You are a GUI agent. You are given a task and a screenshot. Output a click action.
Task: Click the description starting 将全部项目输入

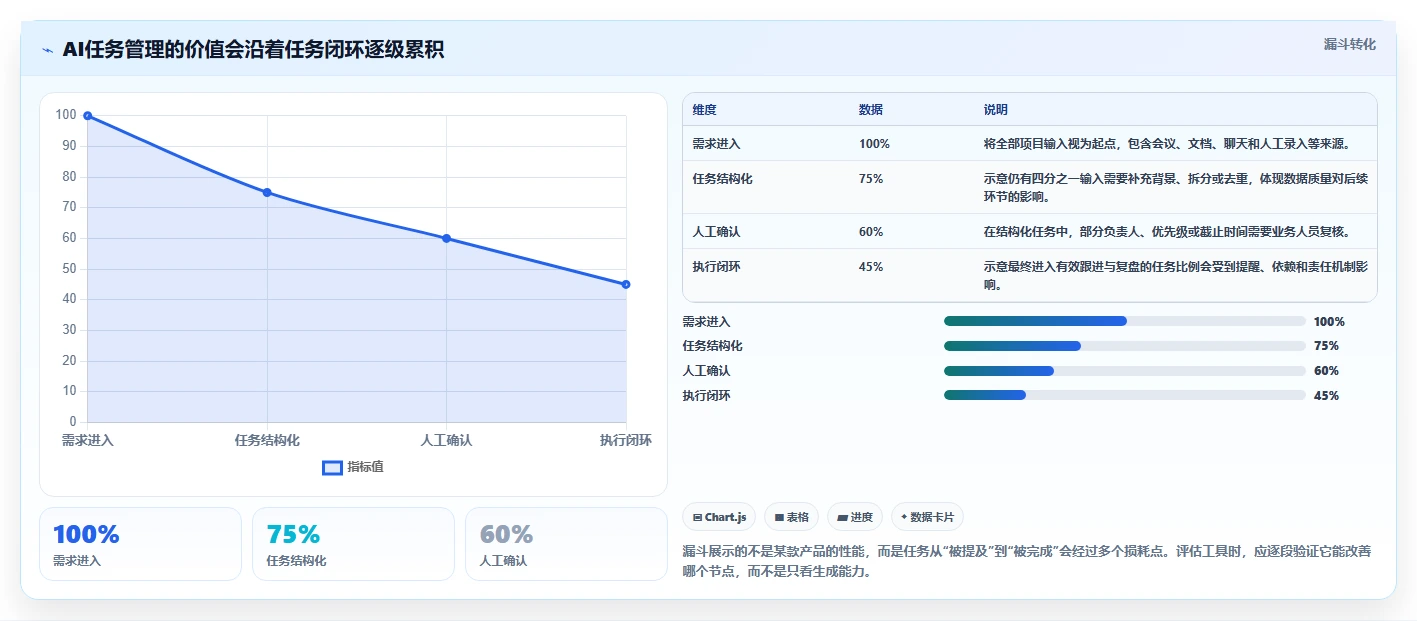coord(1167,144)
